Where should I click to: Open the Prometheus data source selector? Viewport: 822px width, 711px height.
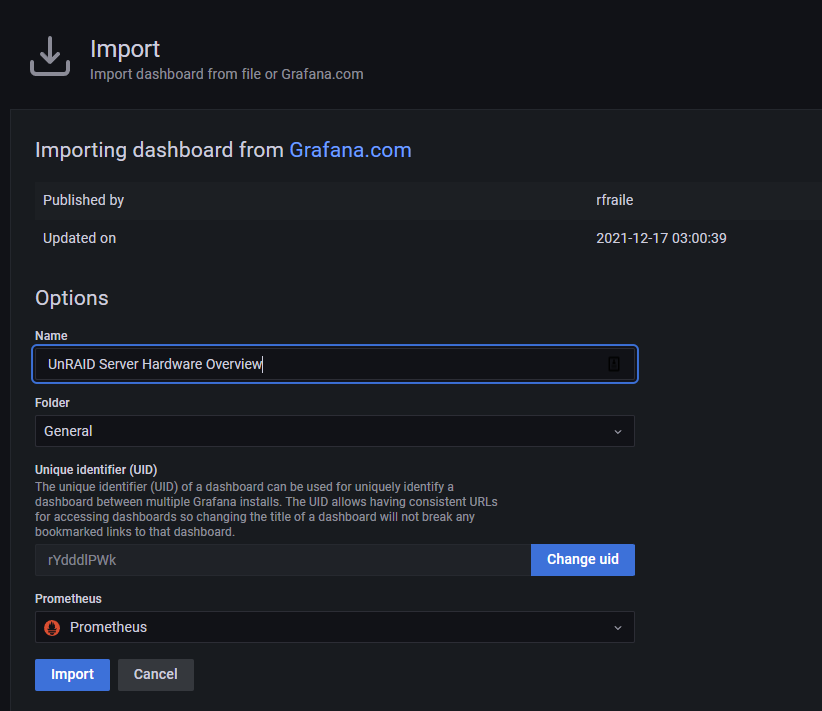tap(334, 627)
